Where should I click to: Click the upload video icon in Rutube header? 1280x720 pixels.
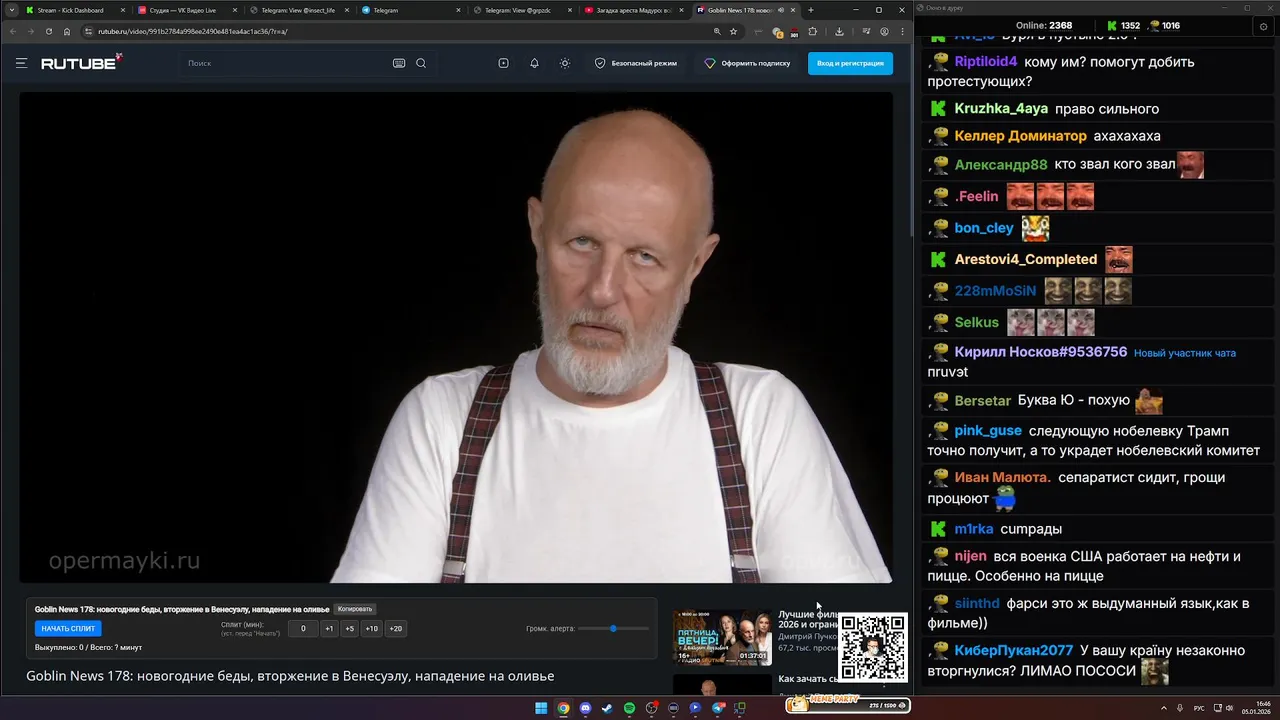tap(503, 63)
